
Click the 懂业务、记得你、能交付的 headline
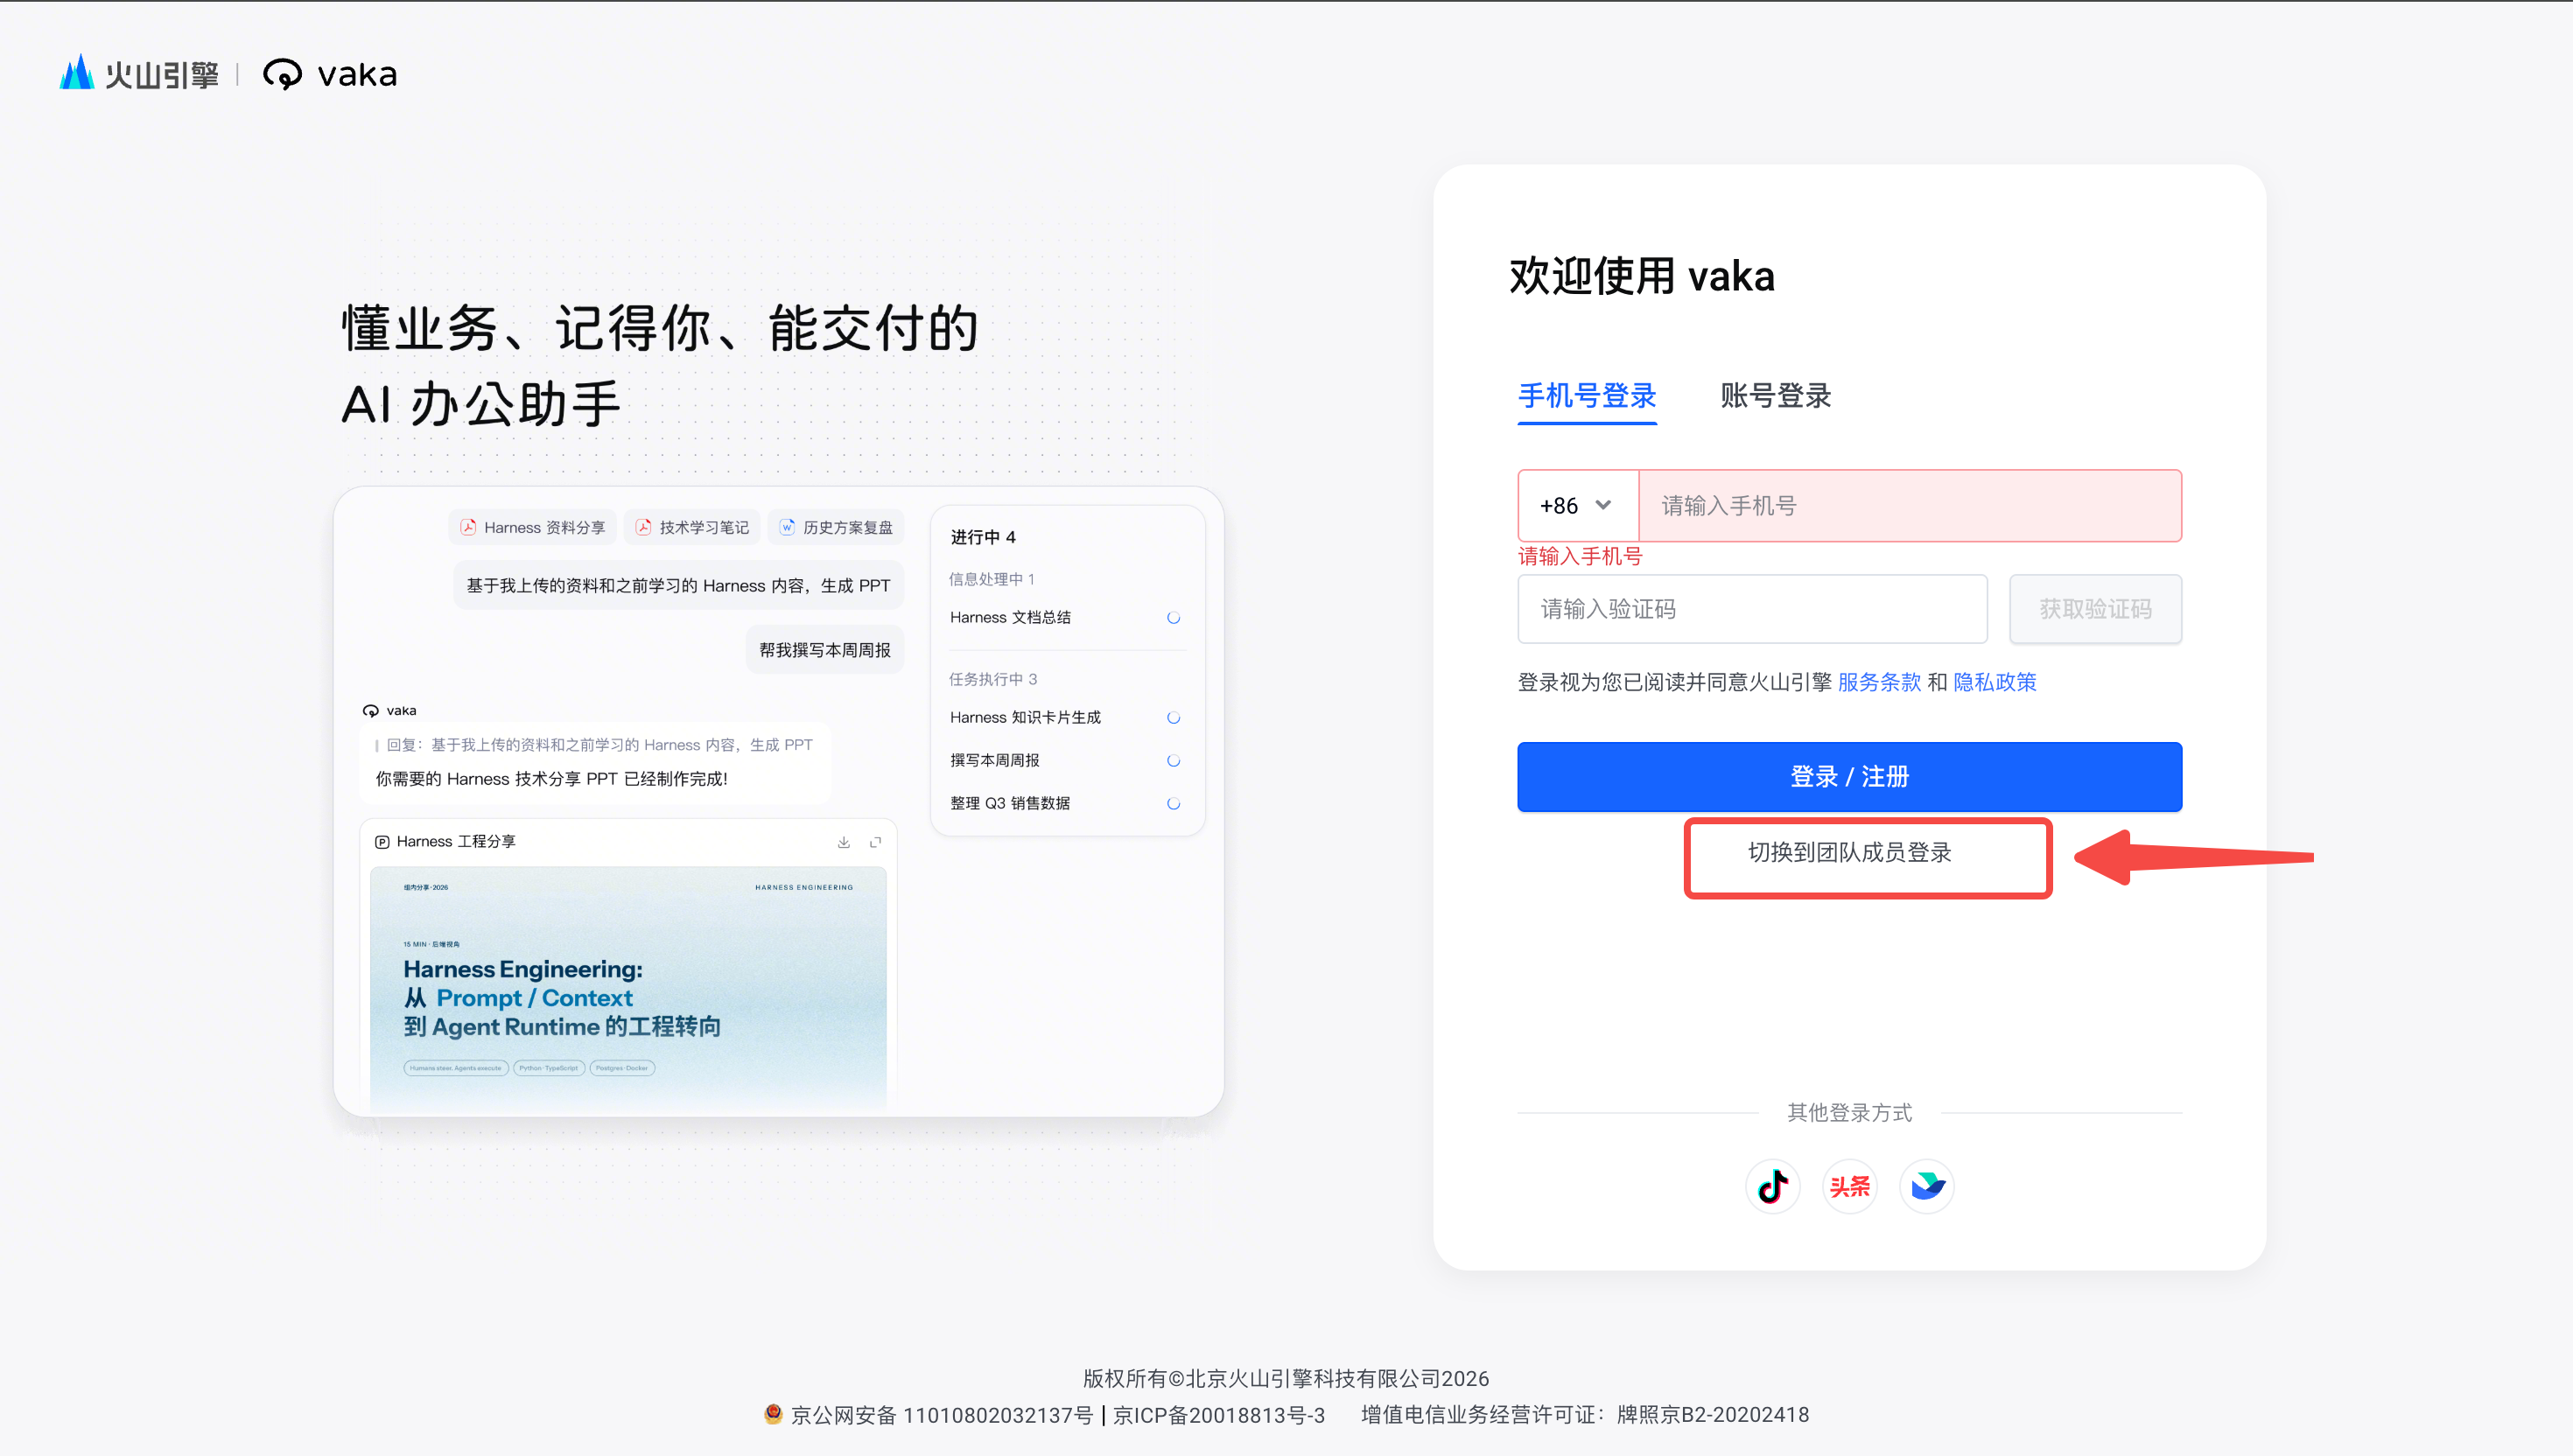pos(659,328)
